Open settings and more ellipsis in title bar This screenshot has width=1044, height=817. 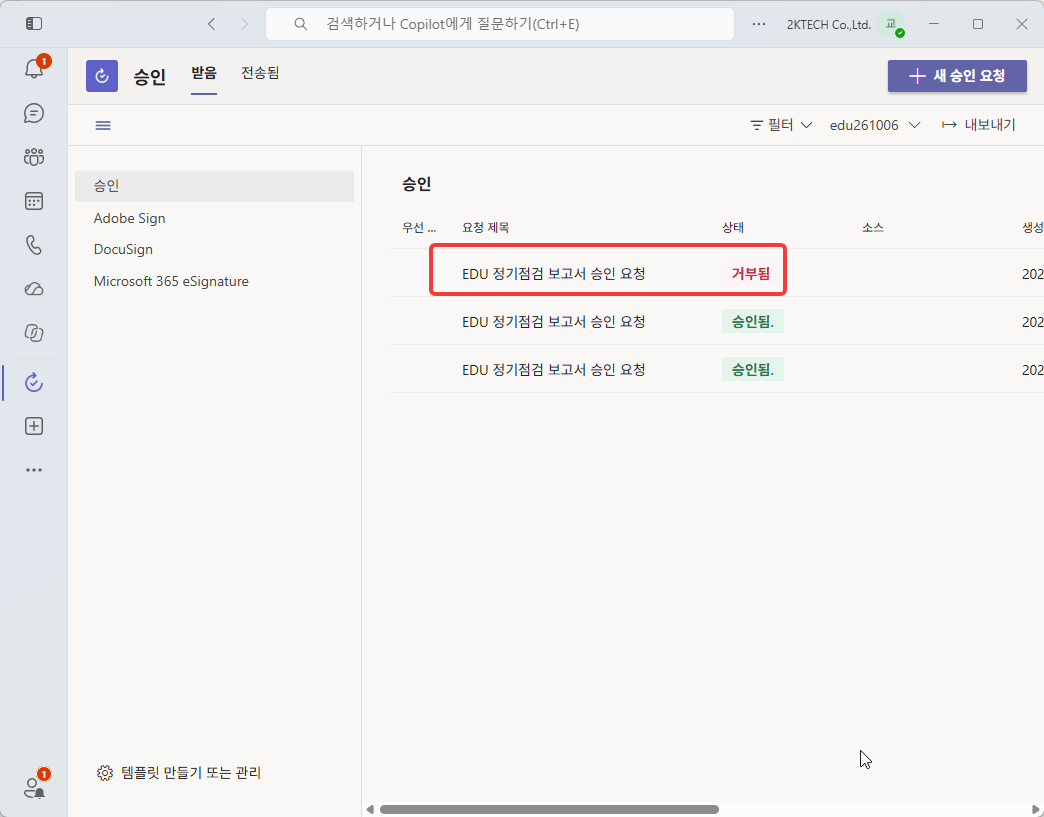click(x=759, y=24)
